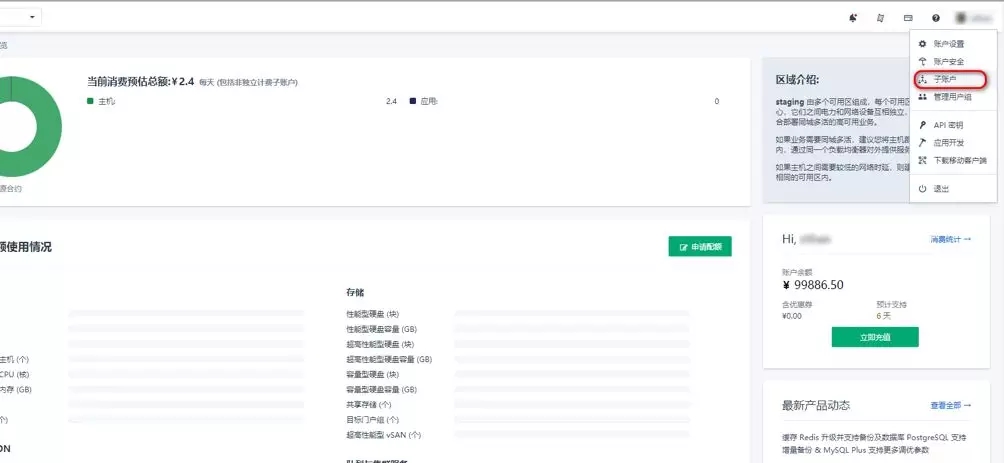The height and width of the screenshot is (463, 1004).
Task: Select 子账户 from the account menu
Action: click(x=945, y=79)
